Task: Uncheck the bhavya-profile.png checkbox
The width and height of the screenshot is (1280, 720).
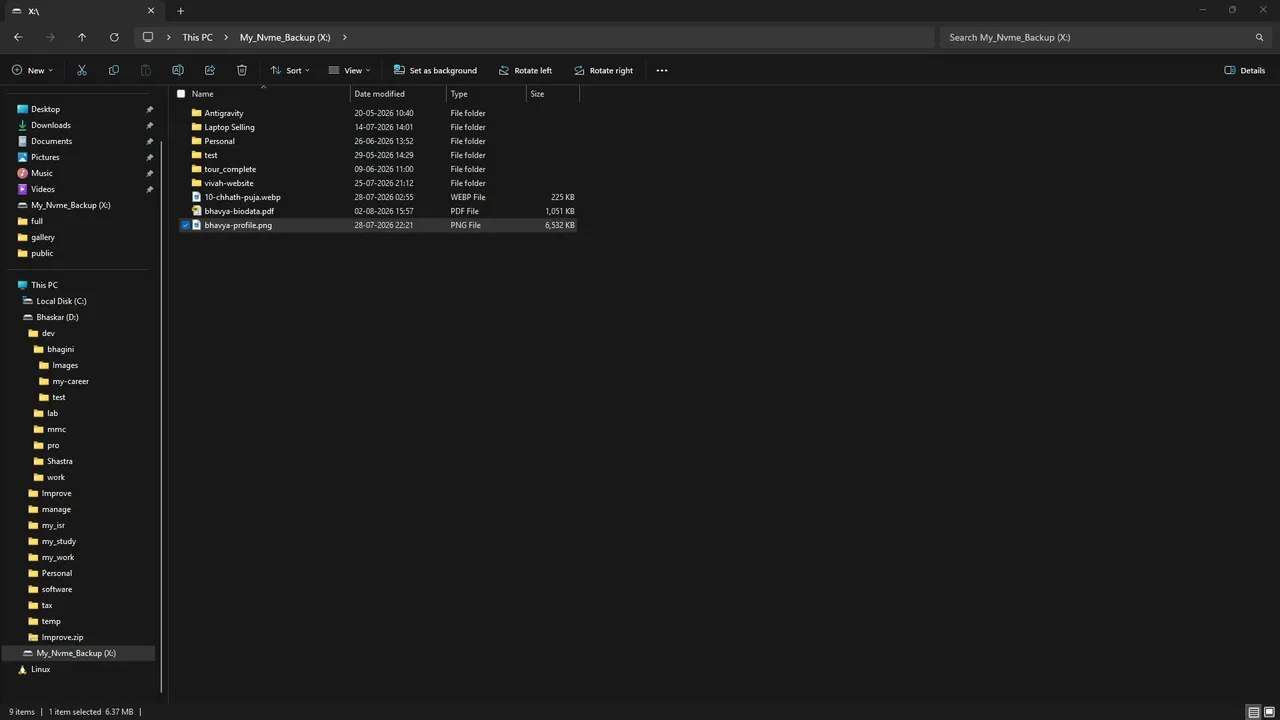Action: click(185, 225)
